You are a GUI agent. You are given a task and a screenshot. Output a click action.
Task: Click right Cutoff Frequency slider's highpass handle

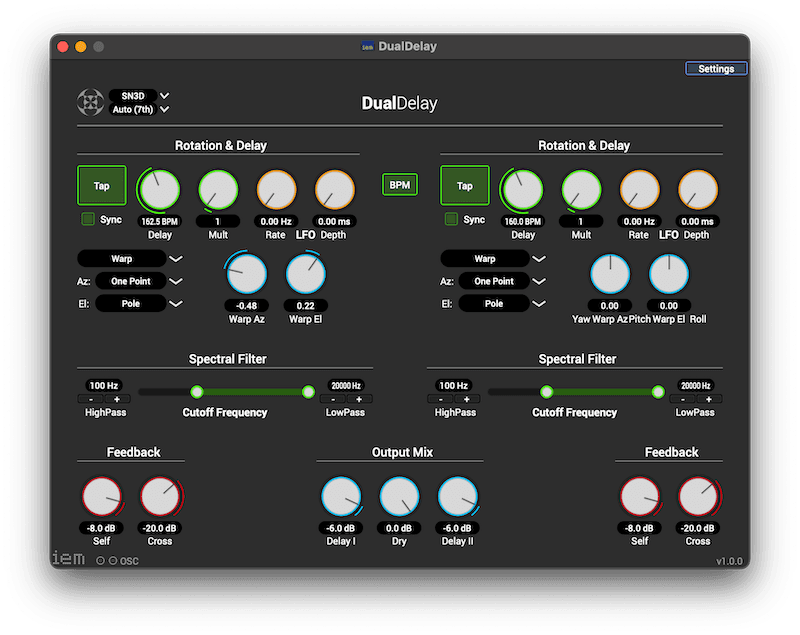pos(546,392)
